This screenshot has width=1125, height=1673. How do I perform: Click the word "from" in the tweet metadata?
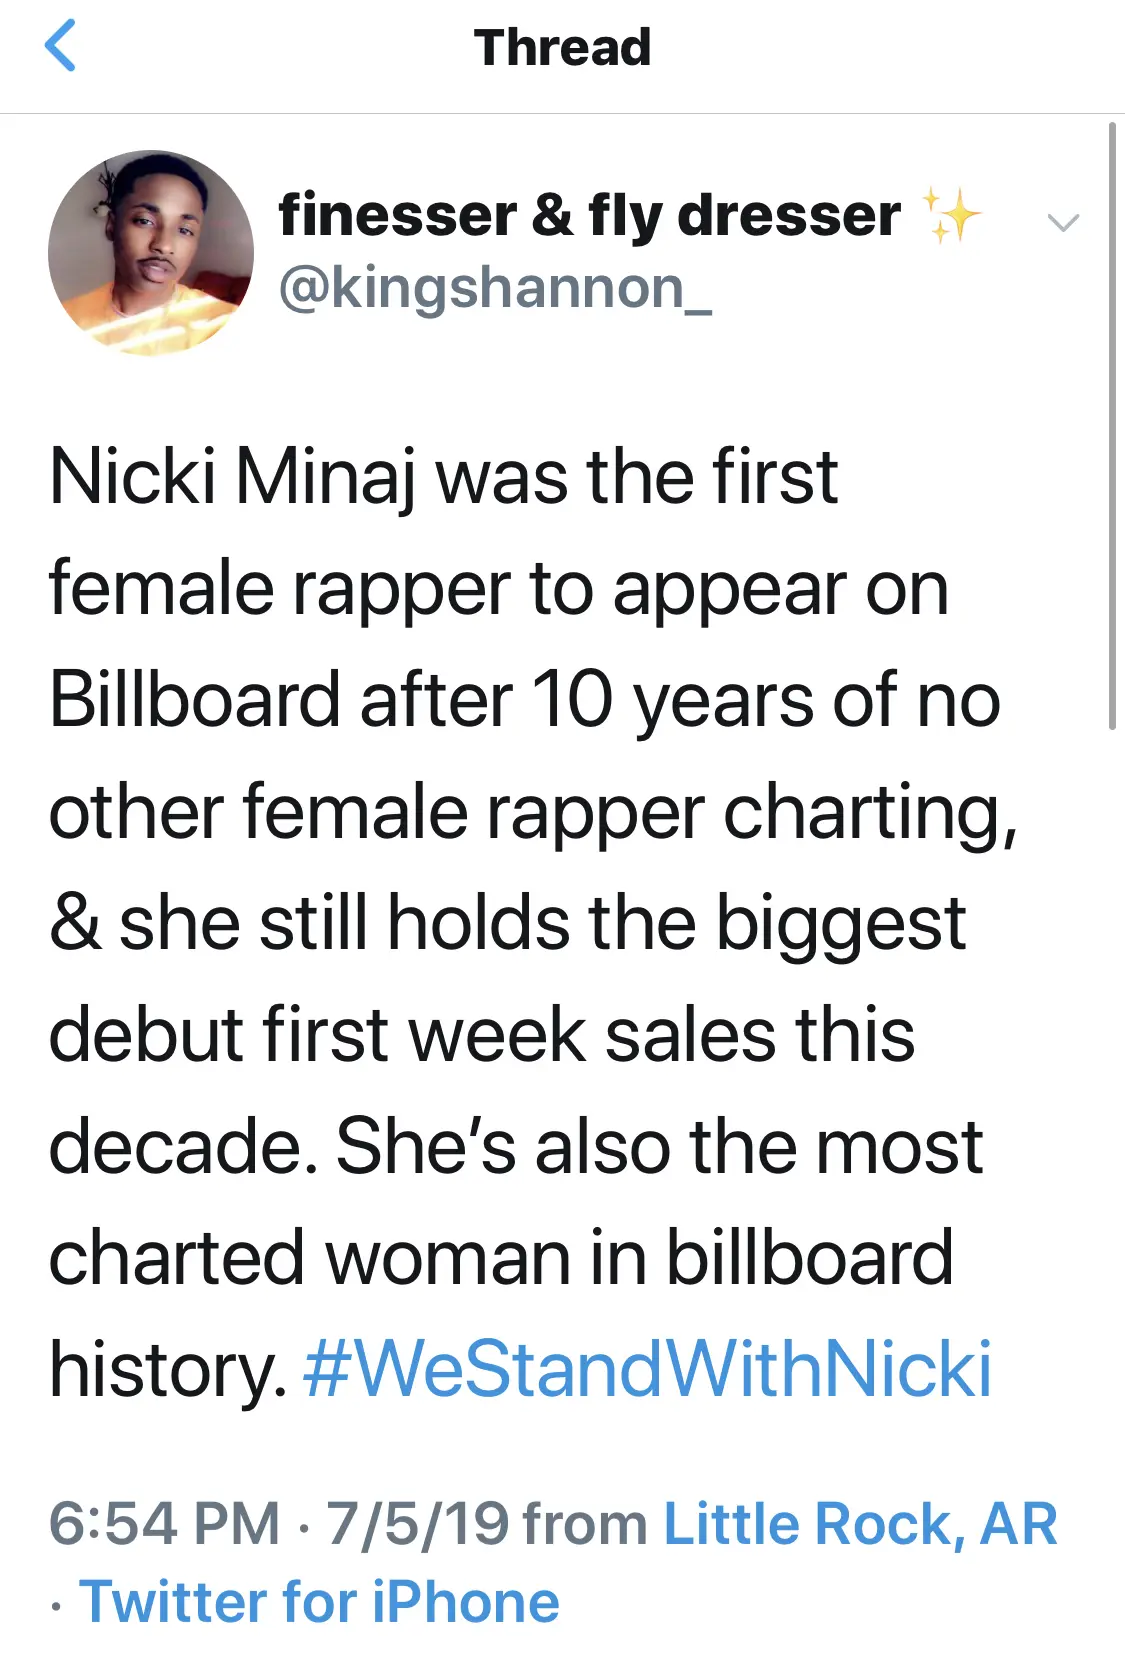point(585,1524)
